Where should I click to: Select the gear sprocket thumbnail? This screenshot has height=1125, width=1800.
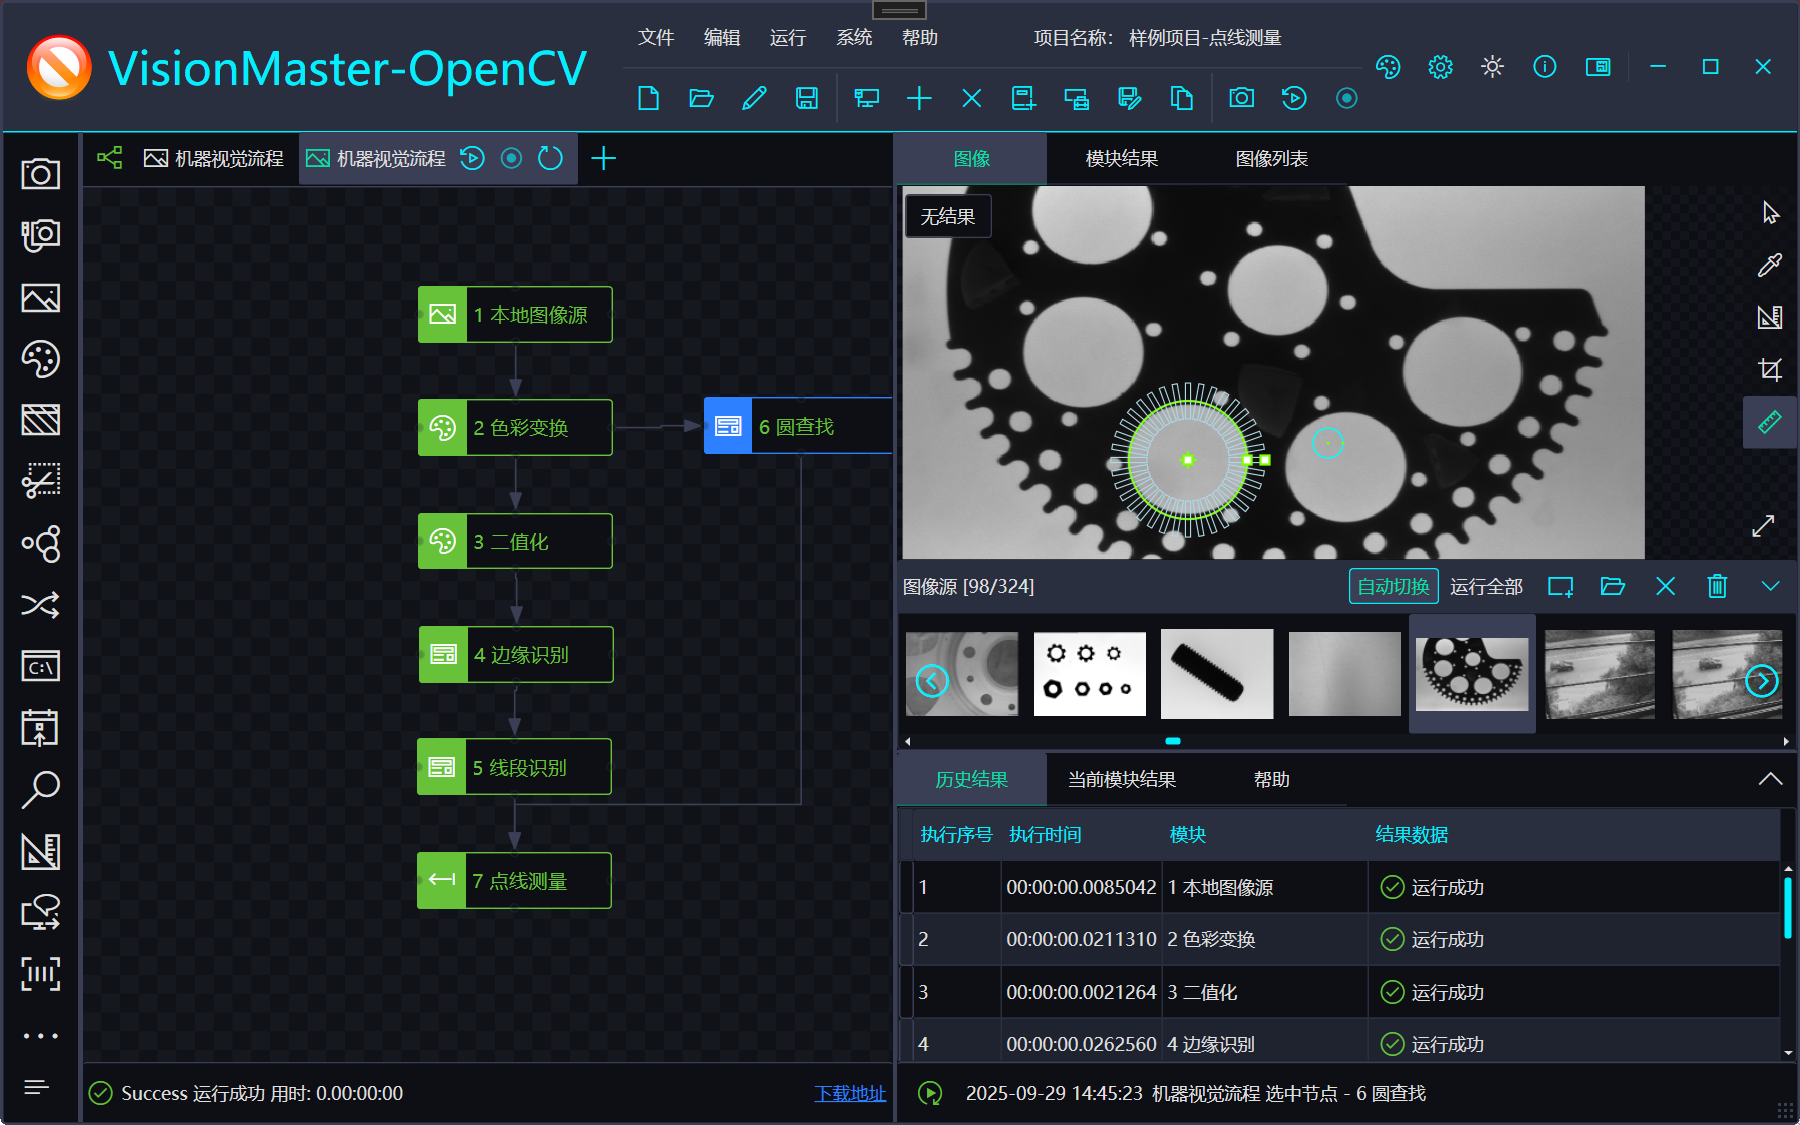click(1472, 673)
